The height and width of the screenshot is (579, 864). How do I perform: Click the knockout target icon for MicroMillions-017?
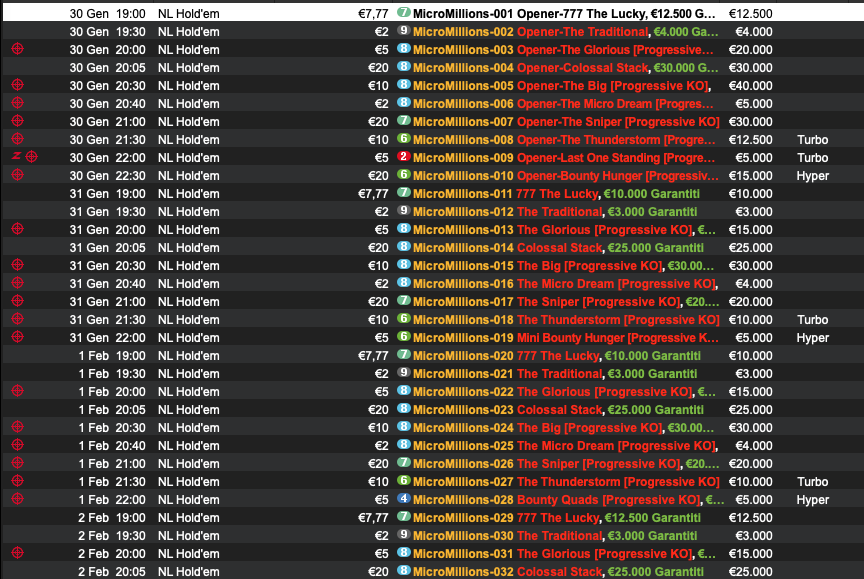pyautogui.click(x=18, y=301)
